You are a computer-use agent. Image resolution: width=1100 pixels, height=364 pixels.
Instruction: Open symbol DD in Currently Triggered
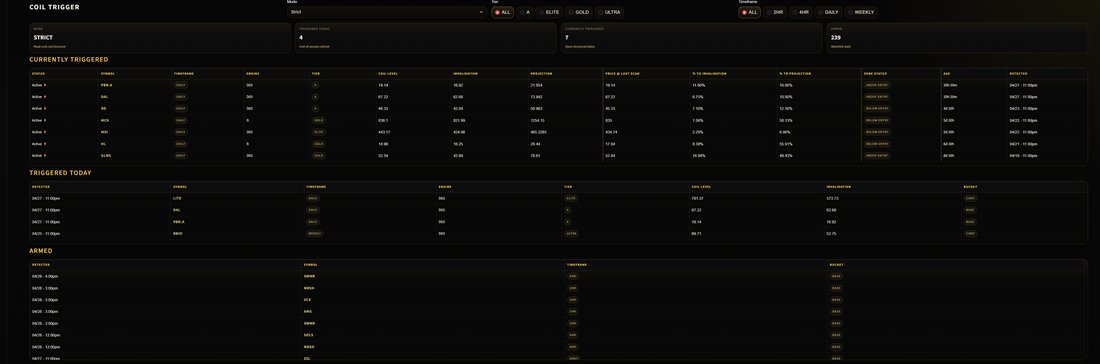[x=103, y=109]
